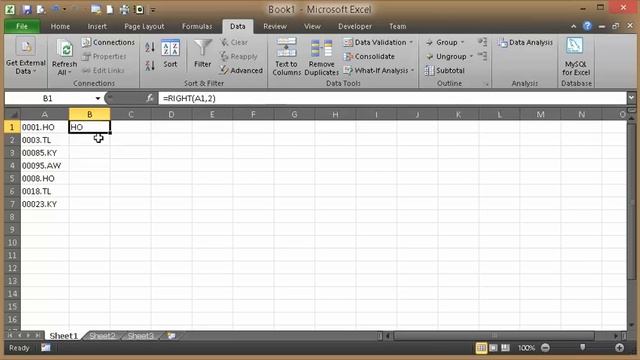Open Excel Help question mark
Viewport: 640px width, 360px height.
click(587, 26)
